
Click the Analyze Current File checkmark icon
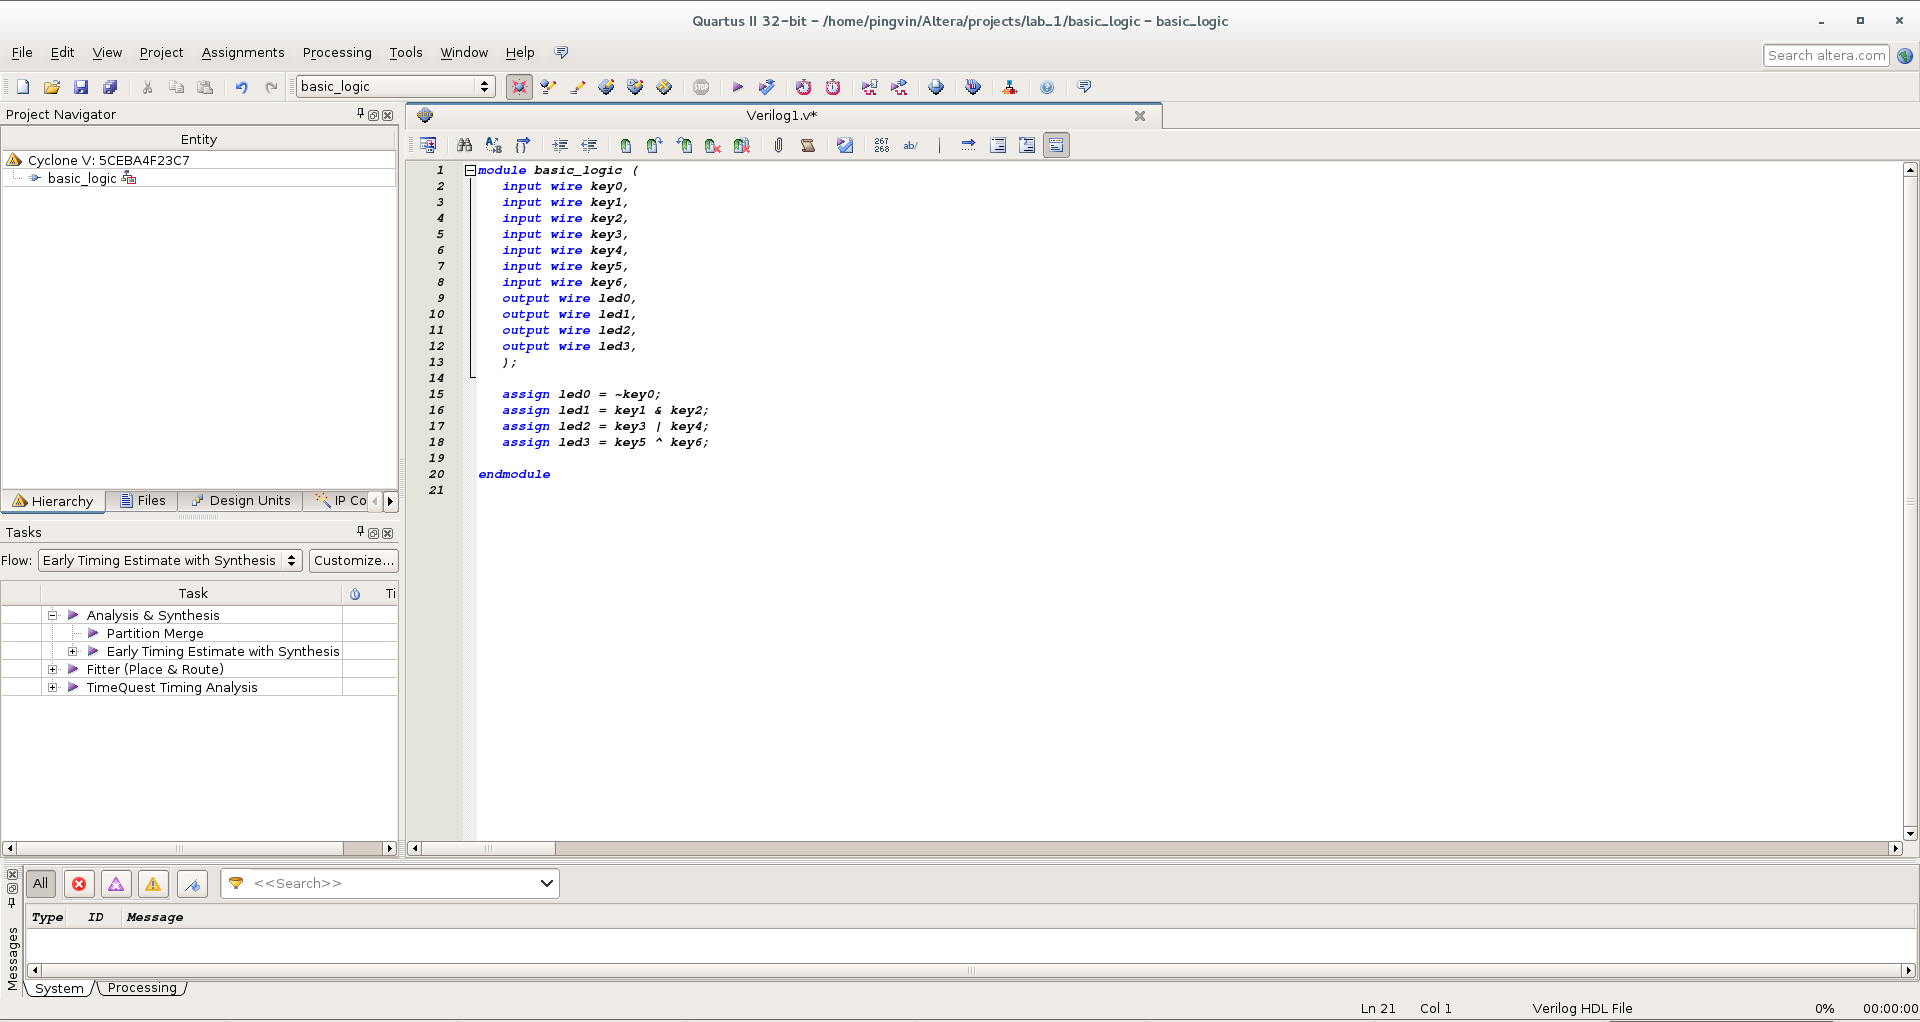pyautogui.click(x=845, y=145)
